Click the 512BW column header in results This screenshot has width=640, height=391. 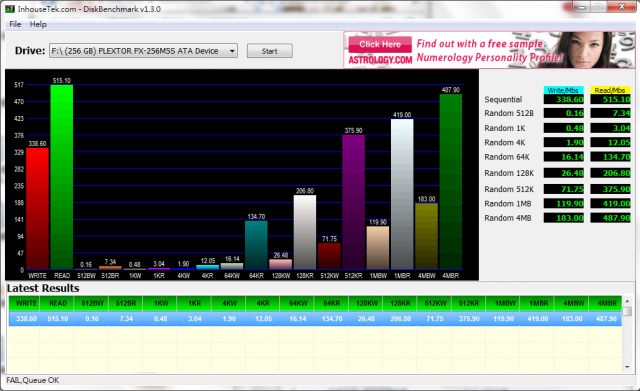[92, 303]
